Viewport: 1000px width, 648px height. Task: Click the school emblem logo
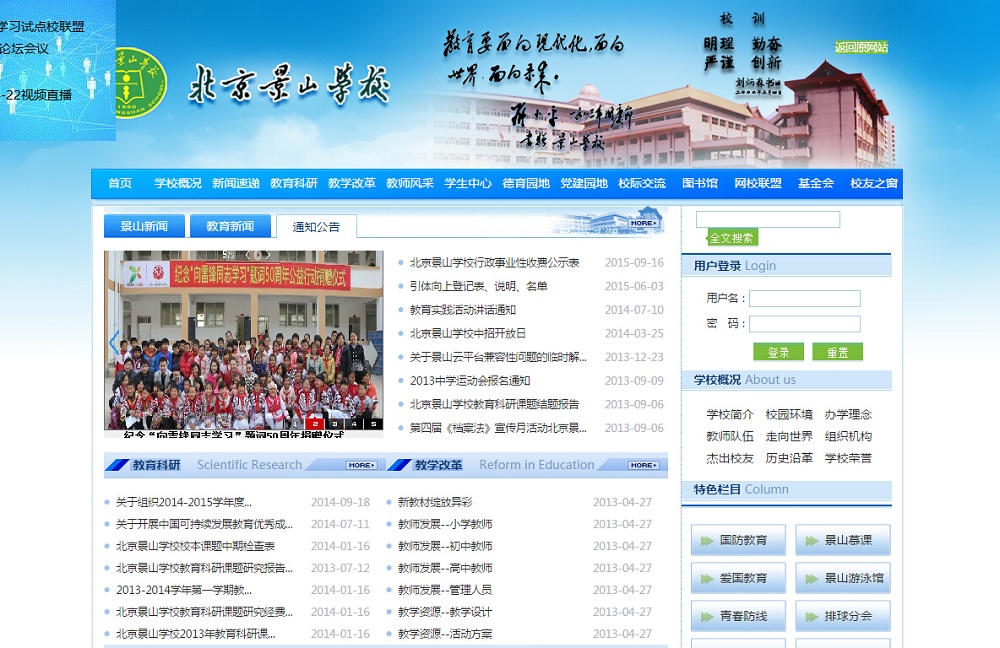click(141, 83)
